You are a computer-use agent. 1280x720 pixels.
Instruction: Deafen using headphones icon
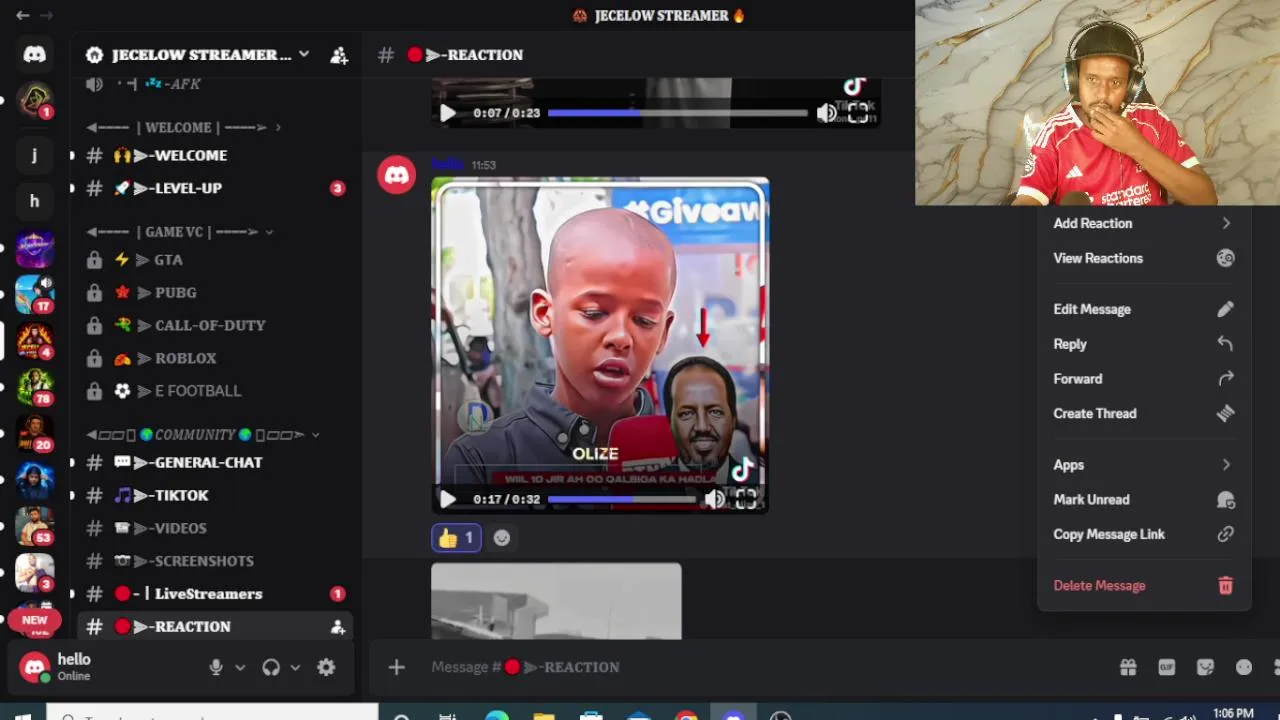[x=271, y=667]
